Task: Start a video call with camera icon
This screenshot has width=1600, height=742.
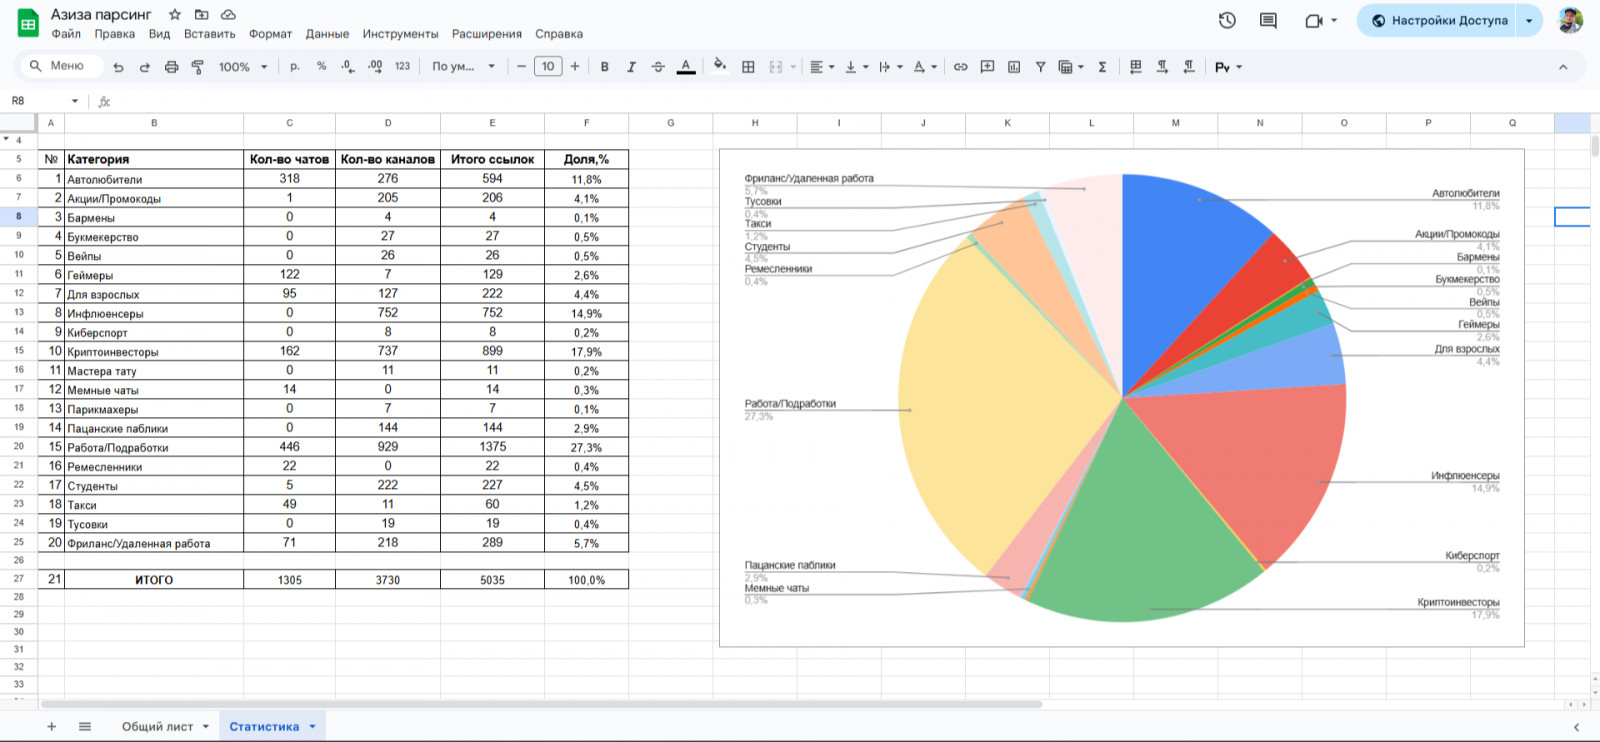Action: (x=1314, y=20)
